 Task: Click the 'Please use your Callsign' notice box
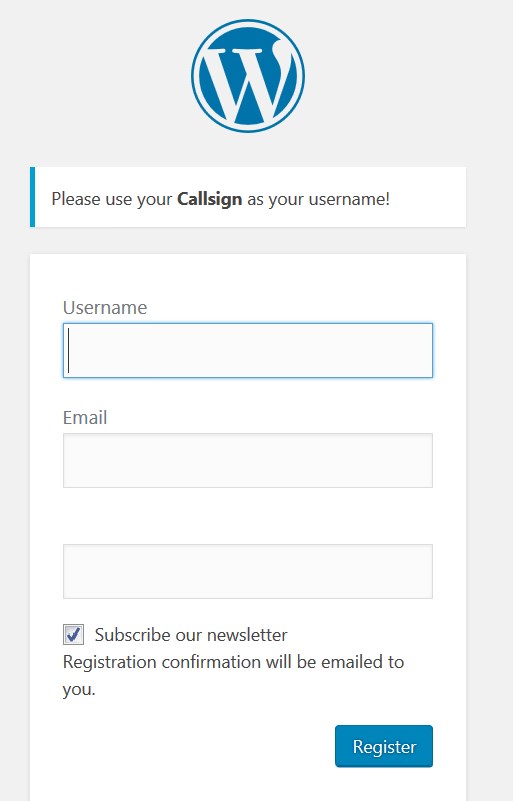pos(248,197)
